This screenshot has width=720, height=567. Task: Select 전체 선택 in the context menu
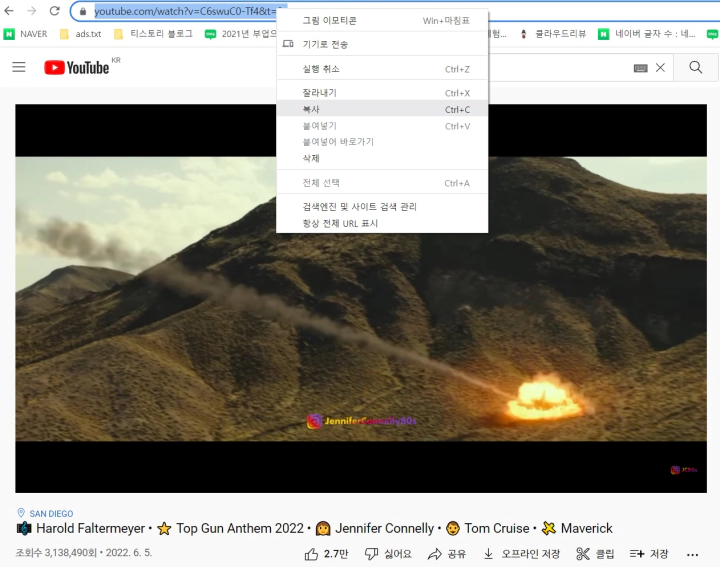tap(382, 183)
